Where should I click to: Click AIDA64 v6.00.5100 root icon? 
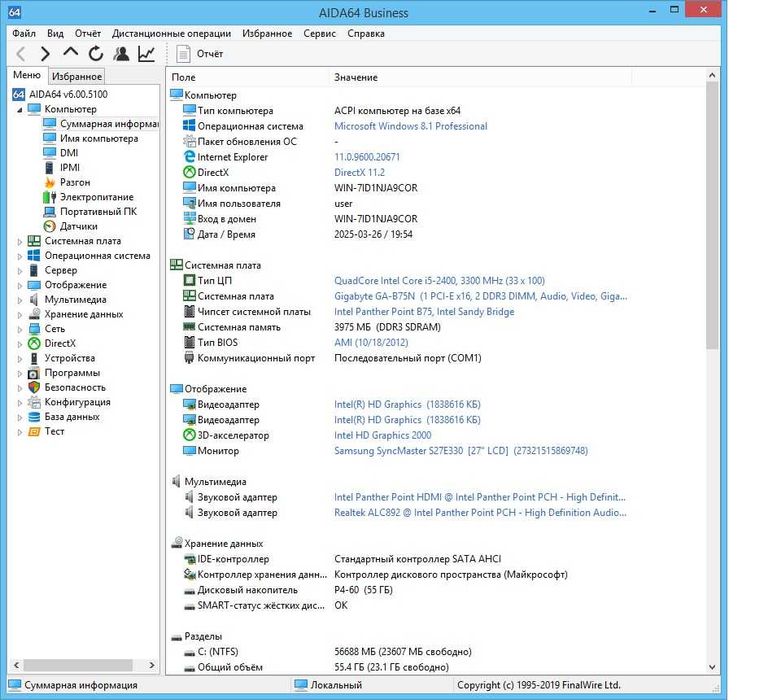(x=18, y=95)
